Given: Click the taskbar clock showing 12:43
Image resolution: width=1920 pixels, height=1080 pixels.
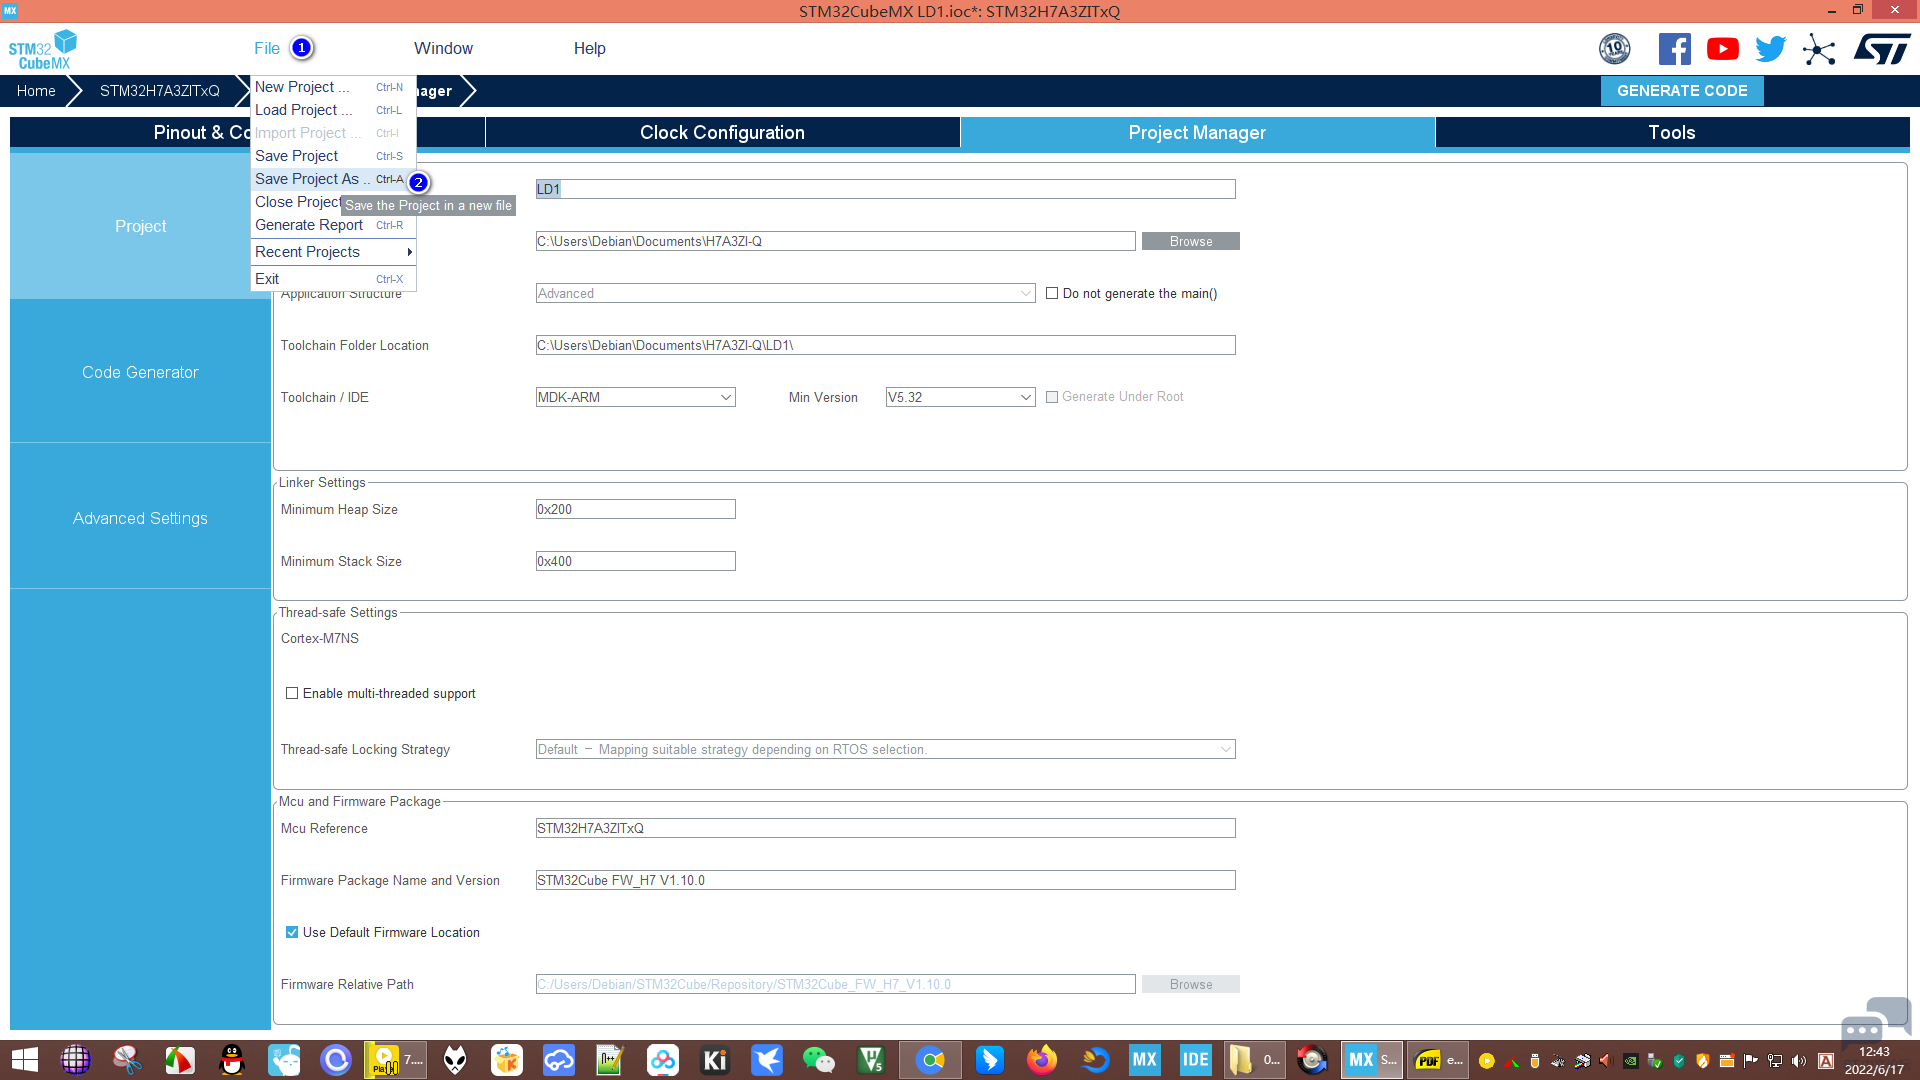Looking at the screenshot, I should pos(1874,1060).
